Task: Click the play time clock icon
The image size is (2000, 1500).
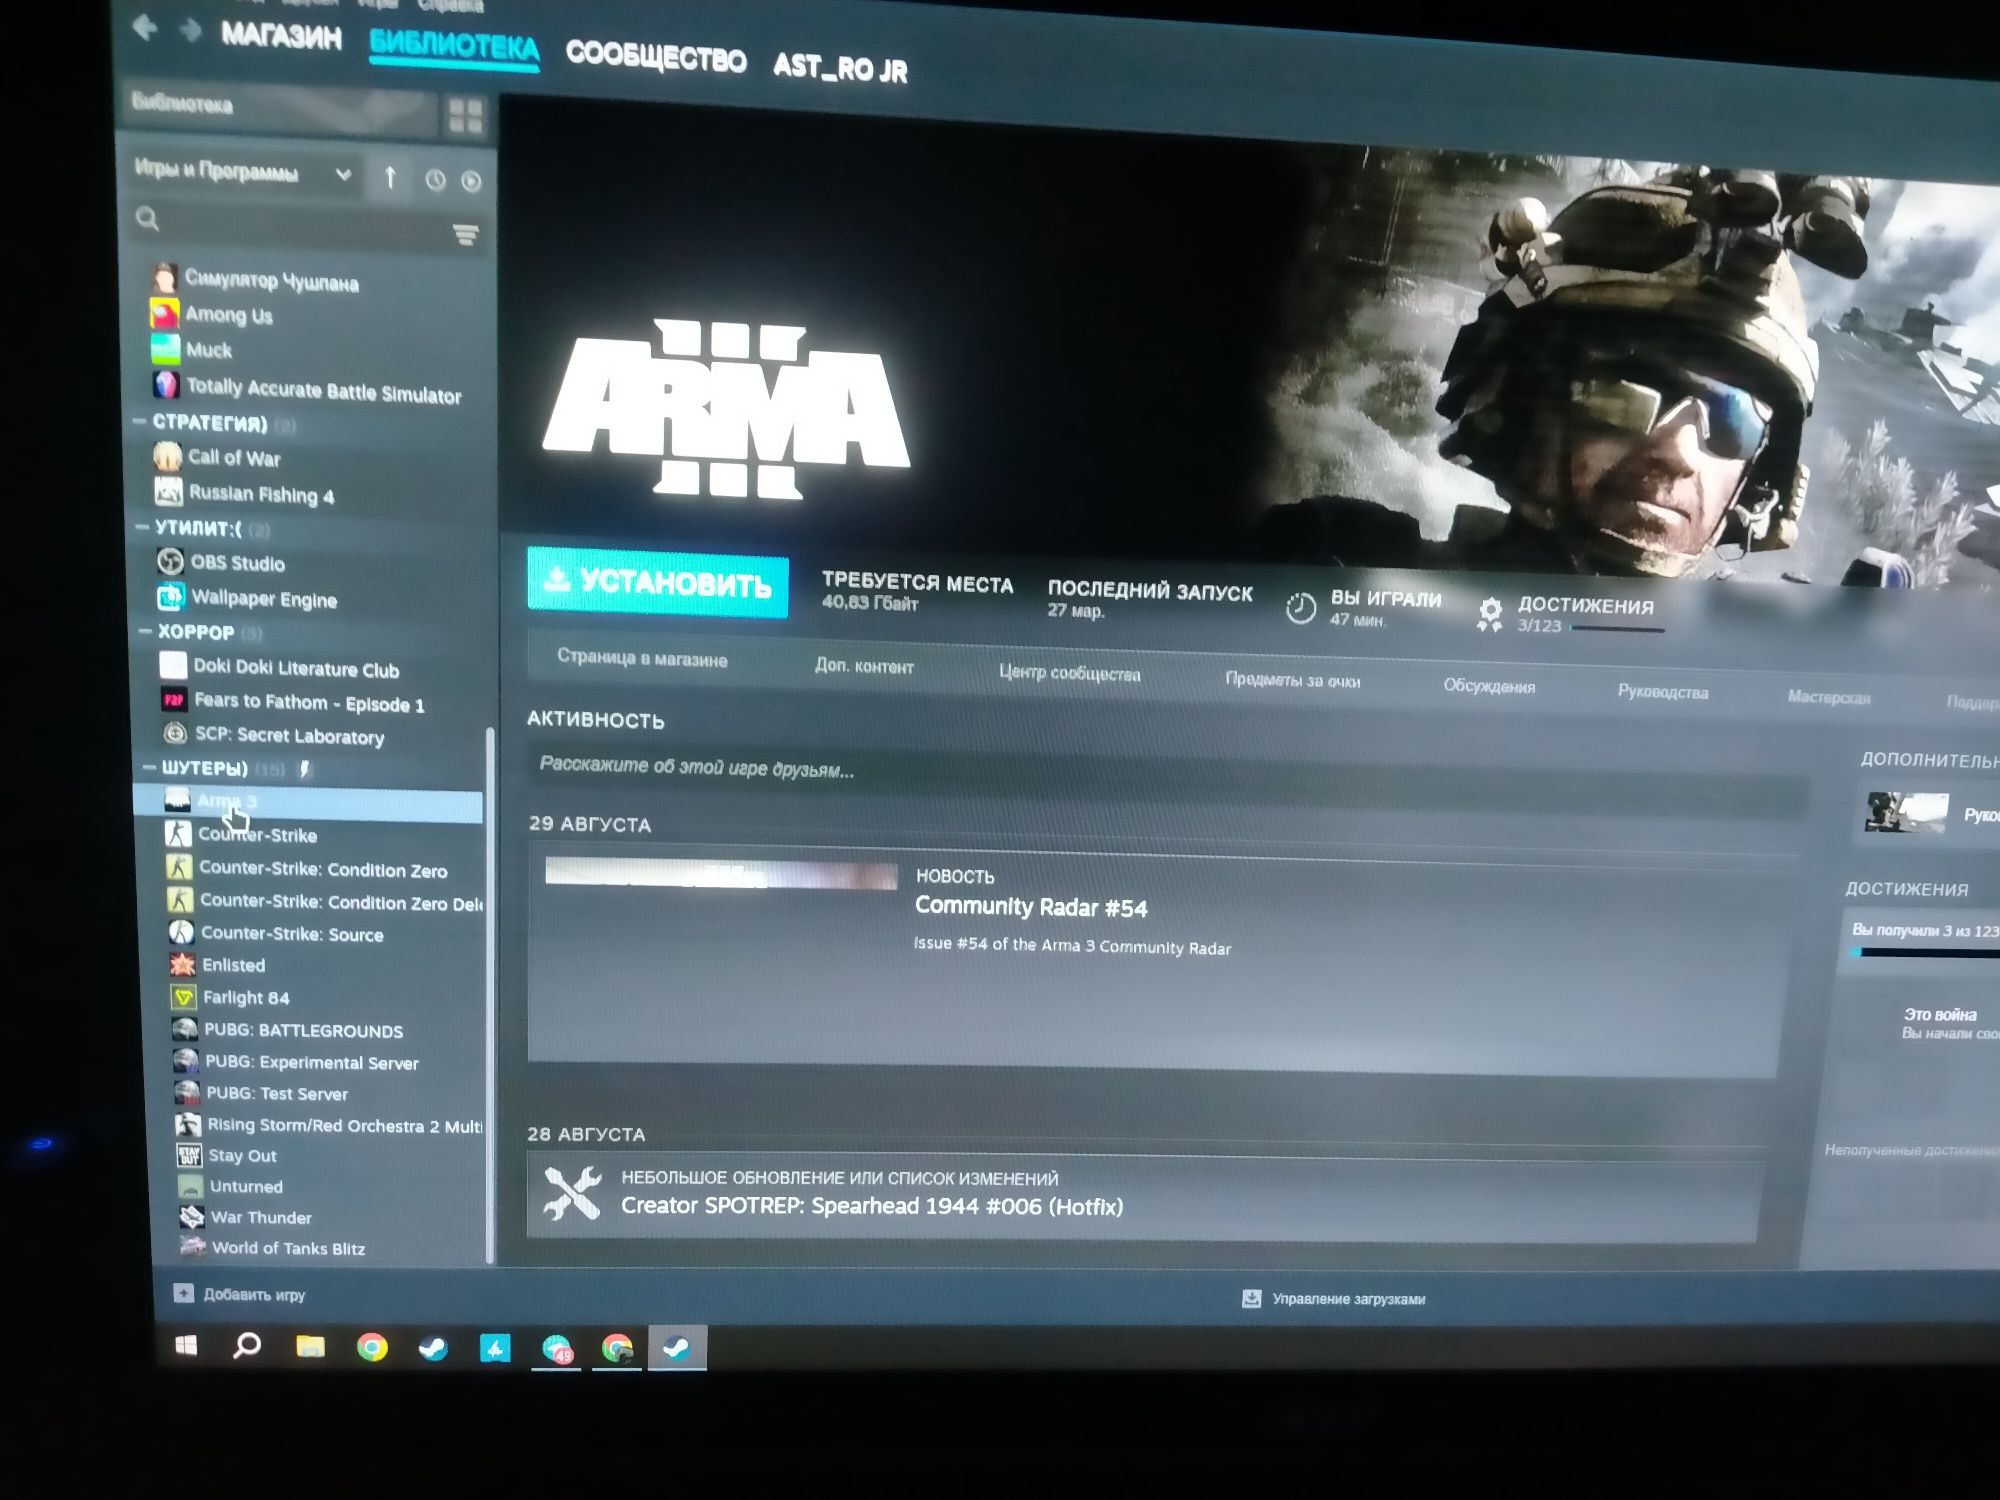Action: 1300,608
